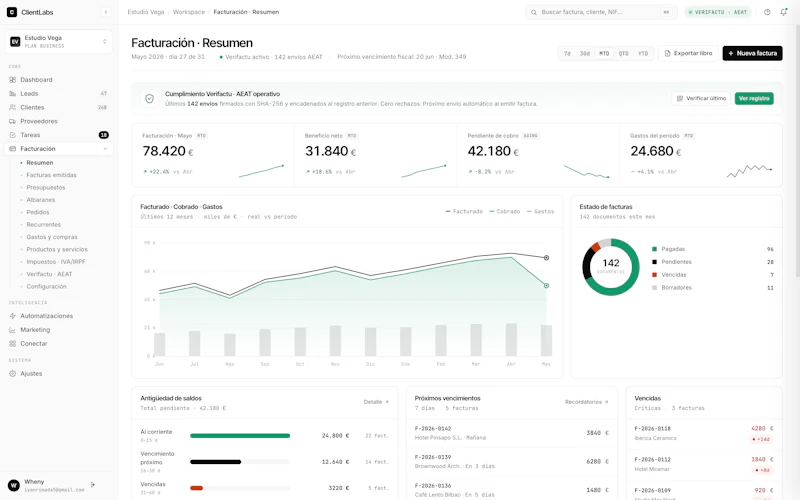Open Presupuestos in sidebar

(46, 187)
